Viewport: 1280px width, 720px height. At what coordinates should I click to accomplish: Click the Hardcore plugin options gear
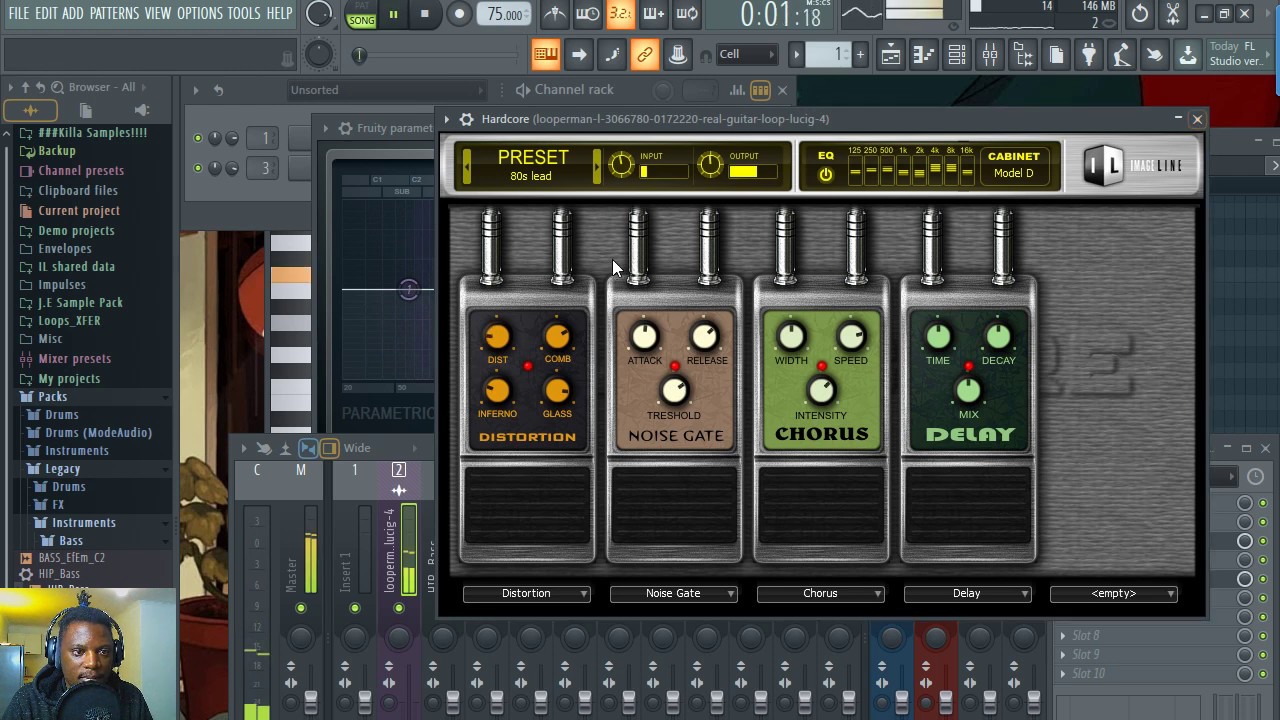click(x=466, y=119)
